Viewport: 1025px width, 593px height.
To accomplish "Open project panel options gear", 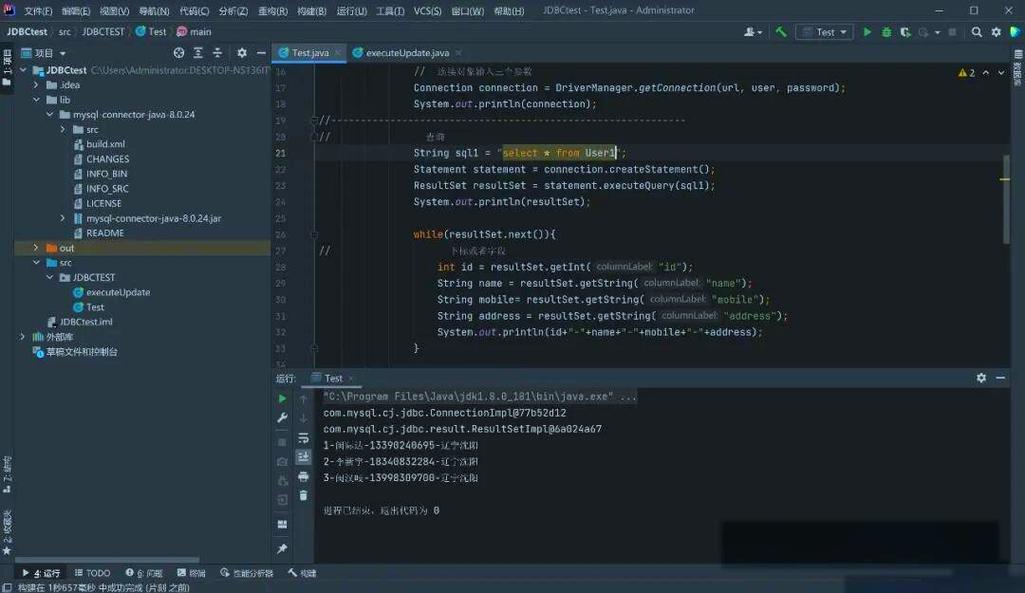I will point(242,53).
